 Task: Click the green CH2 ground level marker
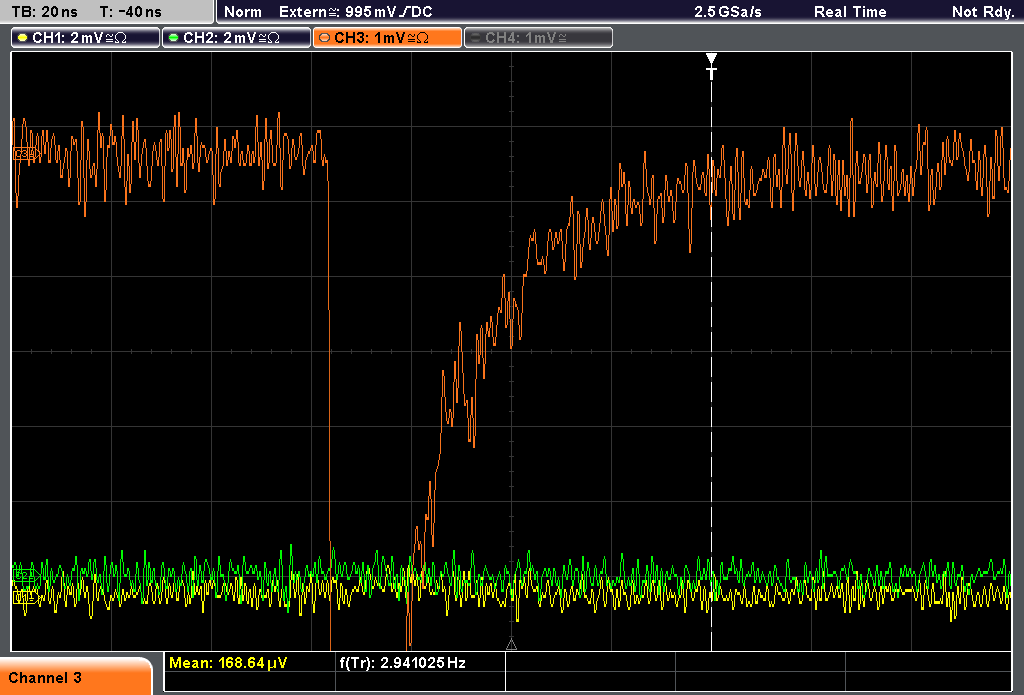(x=25, y=575)
